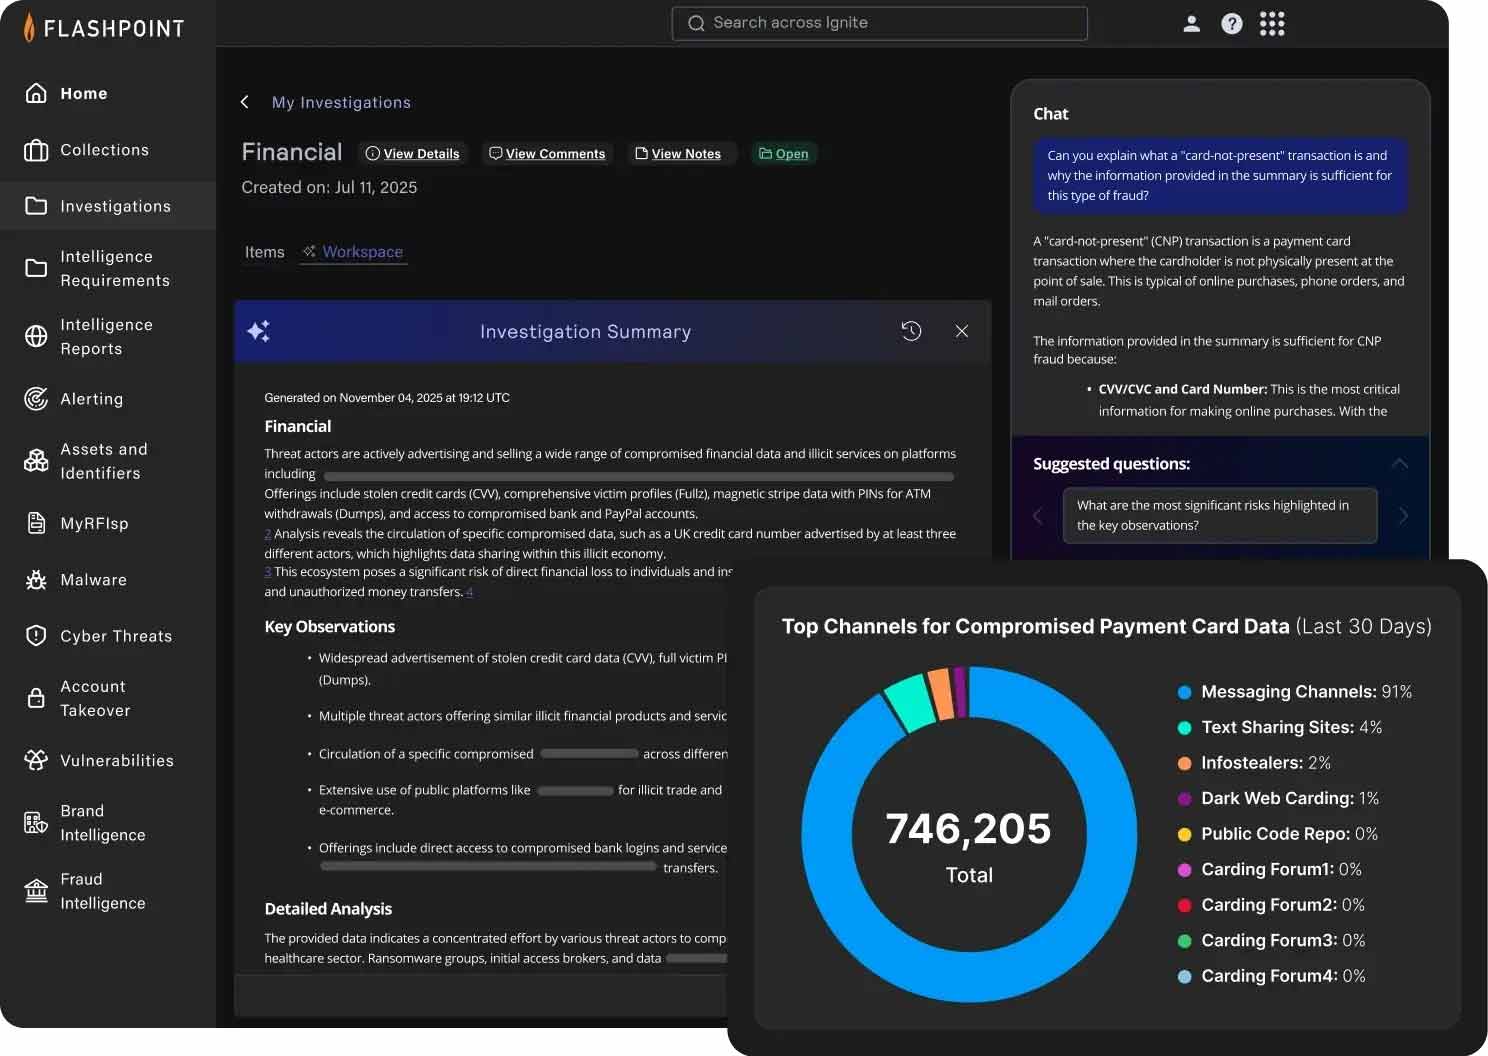Close the Investigation Summary panel

tap(961, 331)
